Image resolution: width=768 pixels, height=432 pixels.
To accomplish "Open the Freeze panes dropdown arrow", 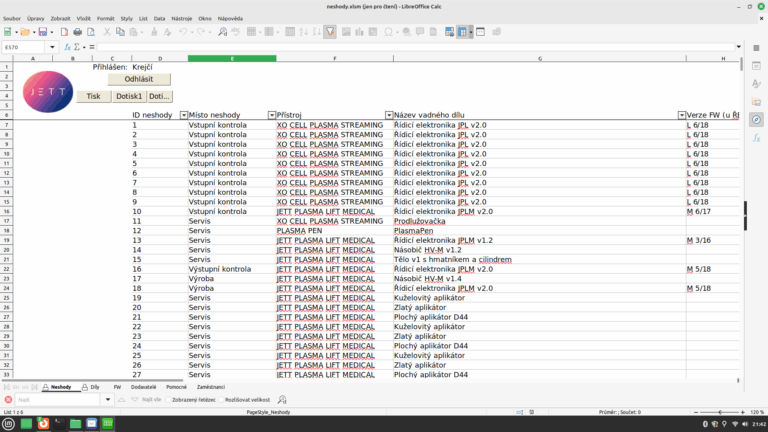I will 471,32.
